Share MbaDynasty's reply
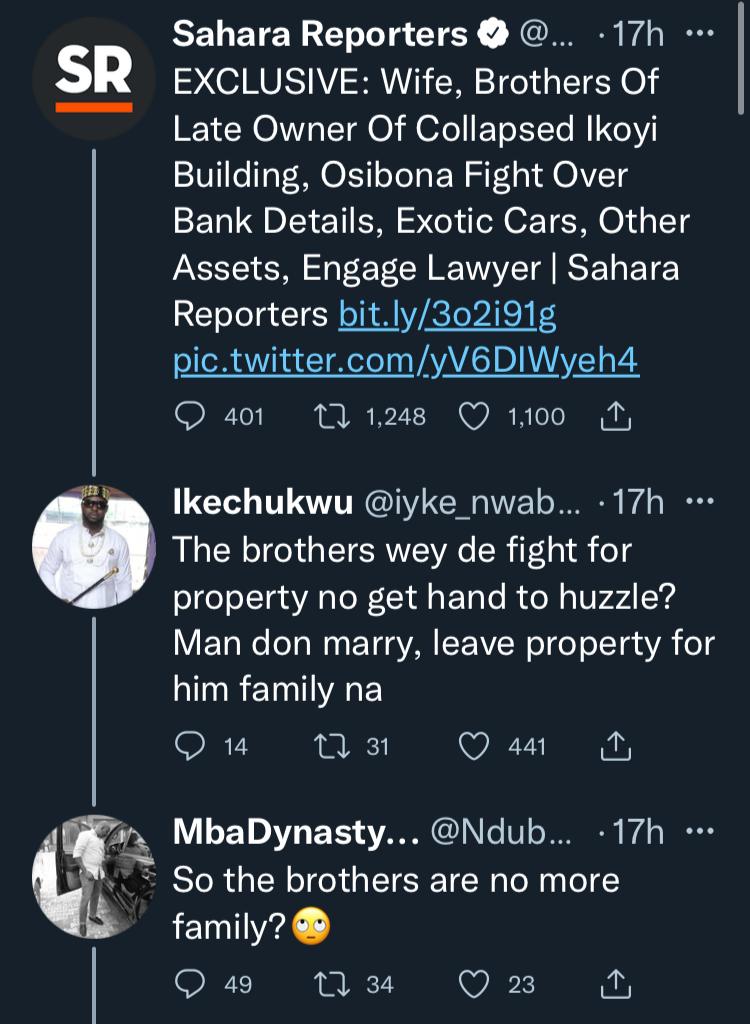The image size is (750, 1024). pyautogui.click(x=616, y=985)
